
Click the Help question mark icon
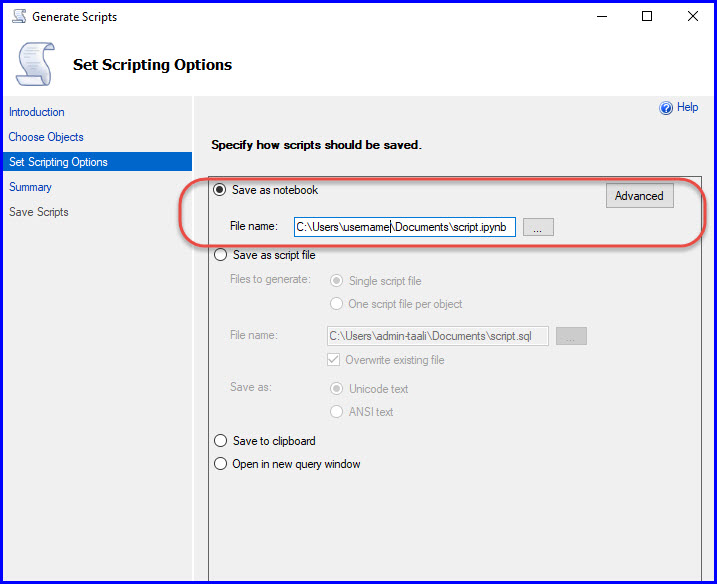click(x=666, y=108)
